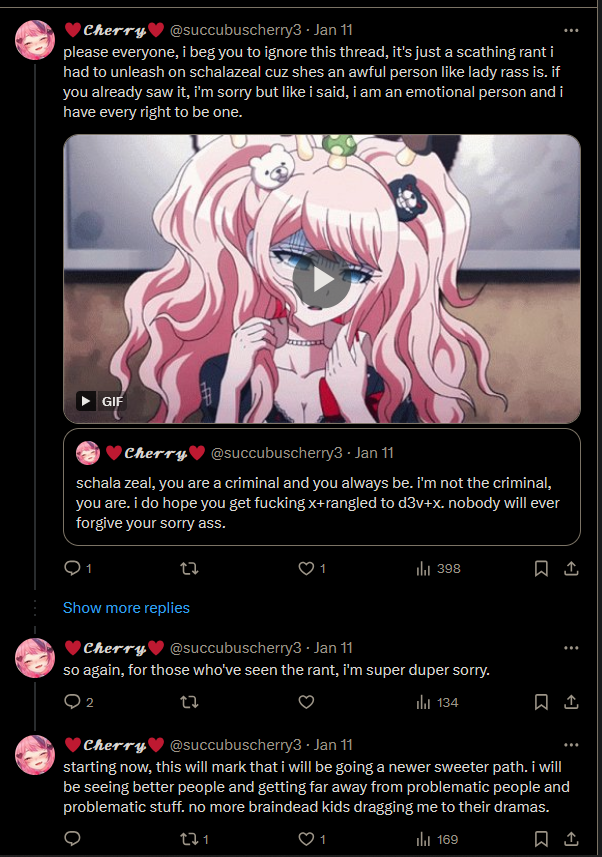This screenshot has height=857, width=602.
Task: Retweet the 'sweeter path' tweet
Action: click(194, 839)
